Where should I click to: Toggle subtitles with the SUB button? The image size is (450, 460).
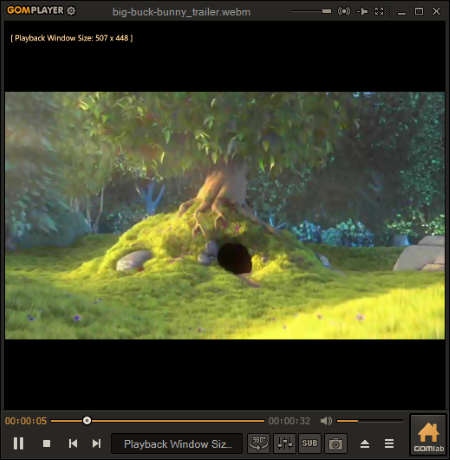point(310,444)
